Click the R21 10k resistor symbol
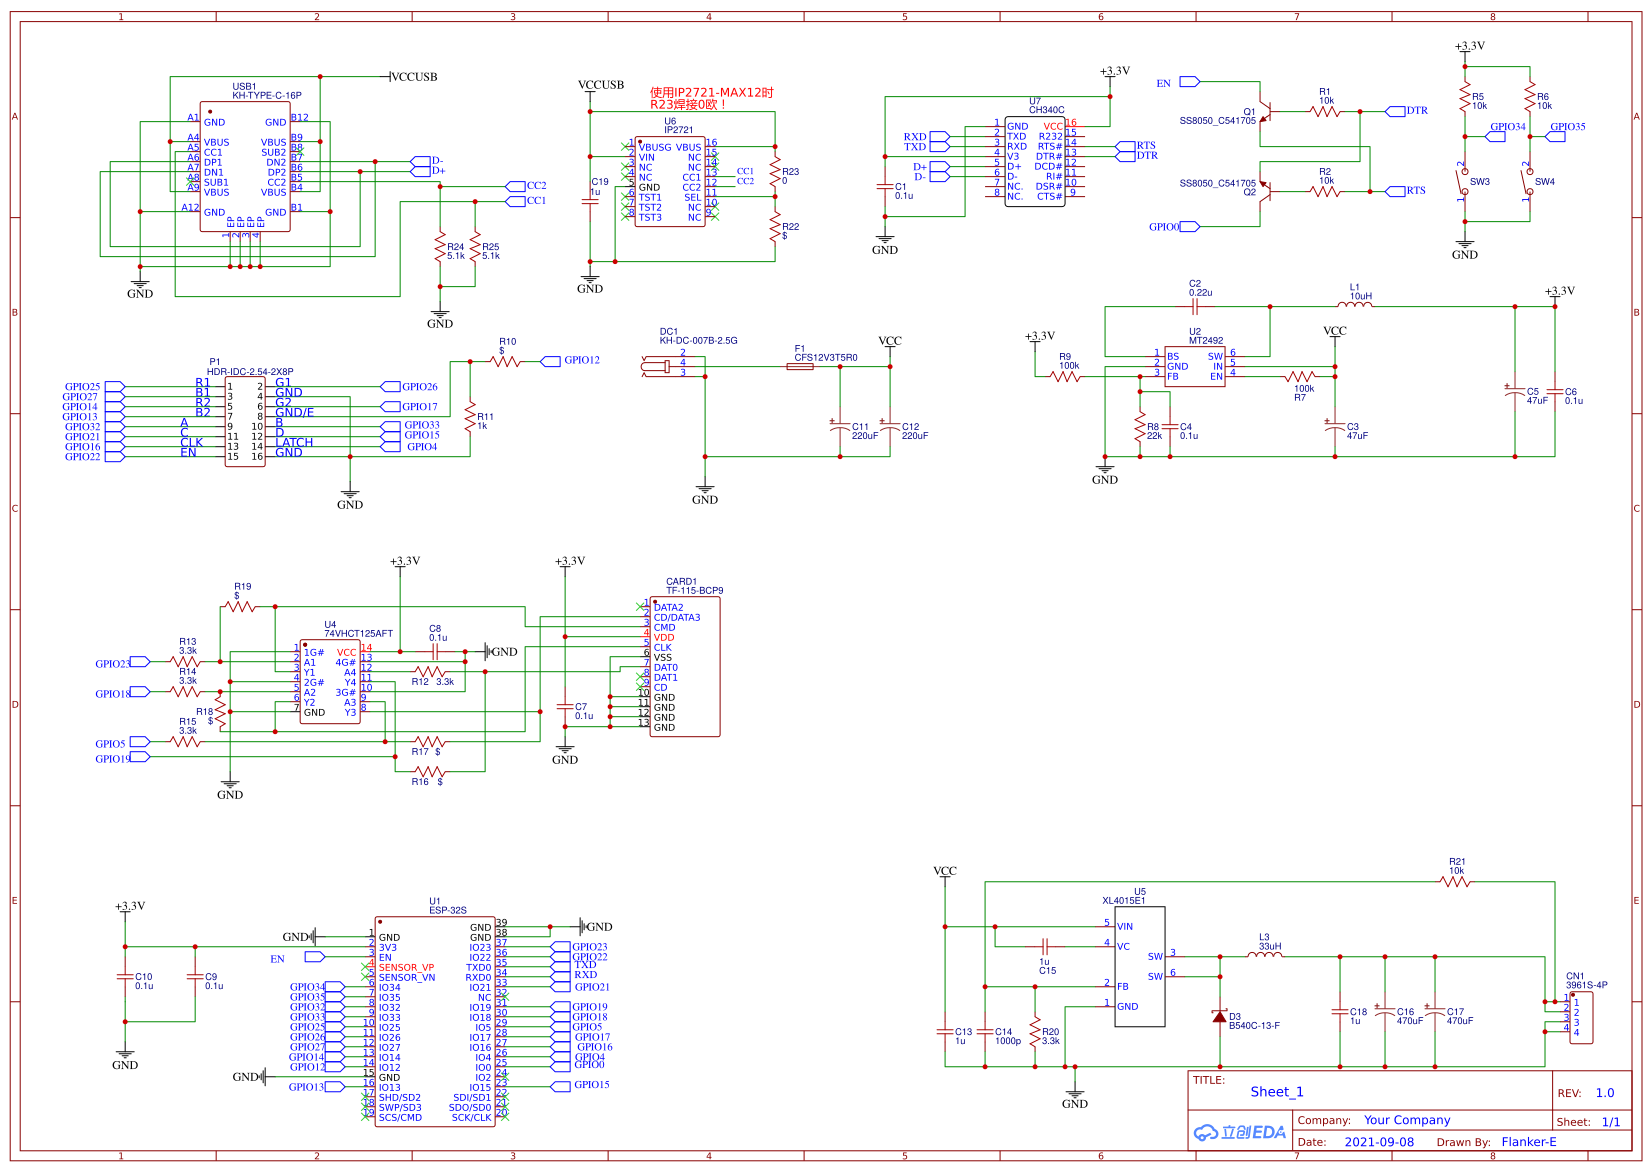The width and height of the screenshot is (1652, 1171). 1456,882
